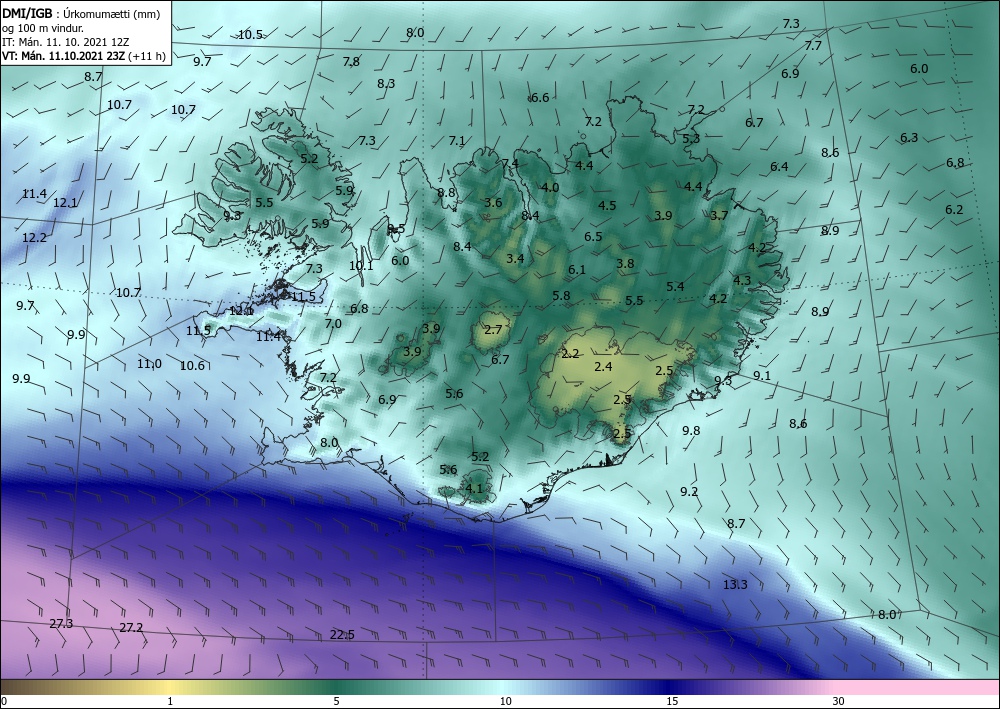Click the 7.4 value on the north coast

(510, 164)
